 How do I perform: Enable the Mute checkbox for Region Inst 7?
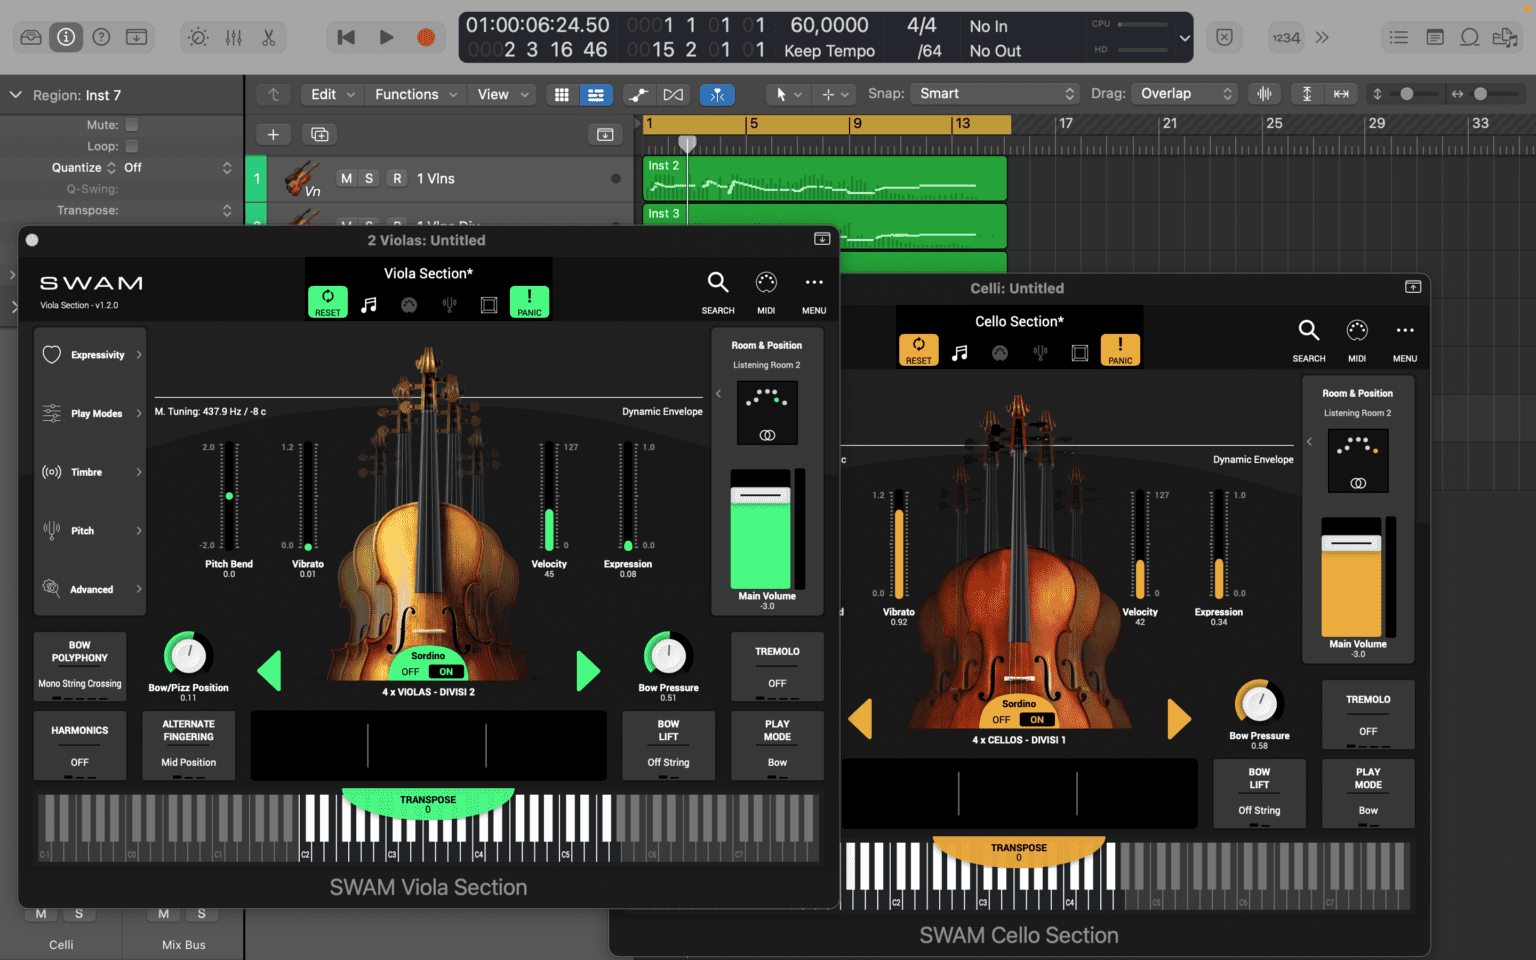131,124
